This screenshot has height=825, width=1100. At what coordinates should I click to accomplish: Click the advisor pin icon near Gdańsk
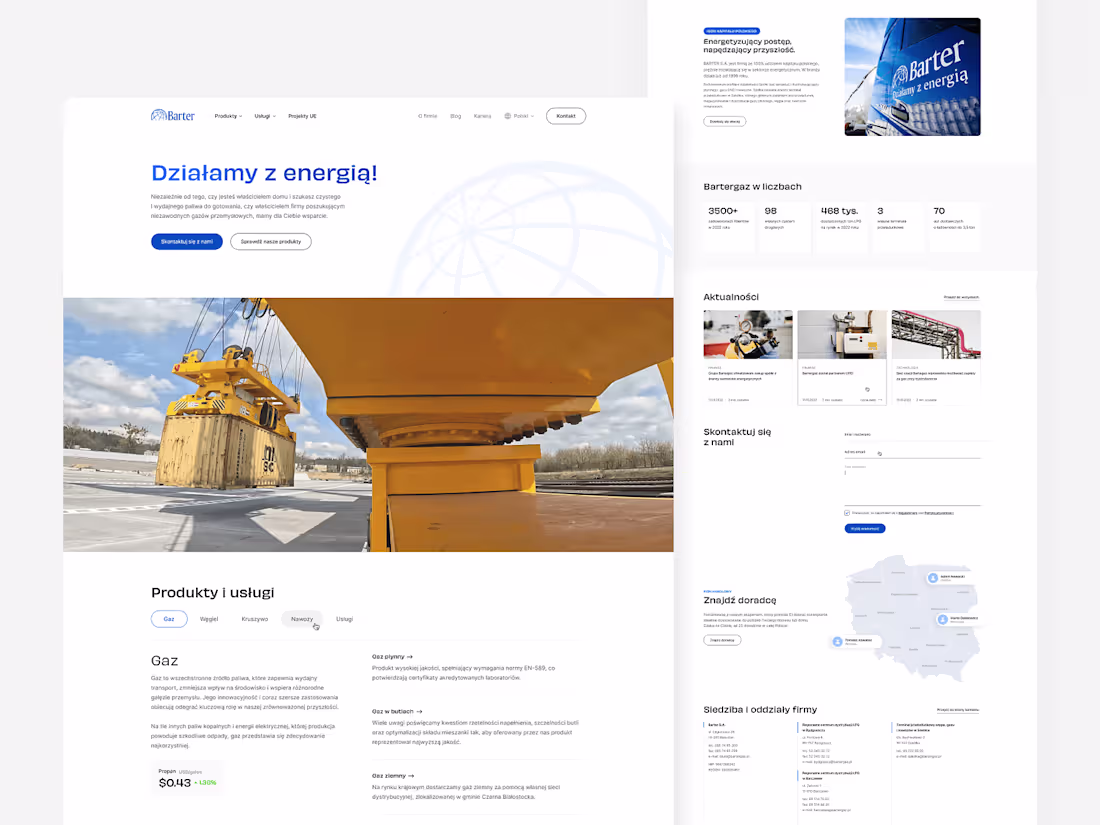[933, 578]
